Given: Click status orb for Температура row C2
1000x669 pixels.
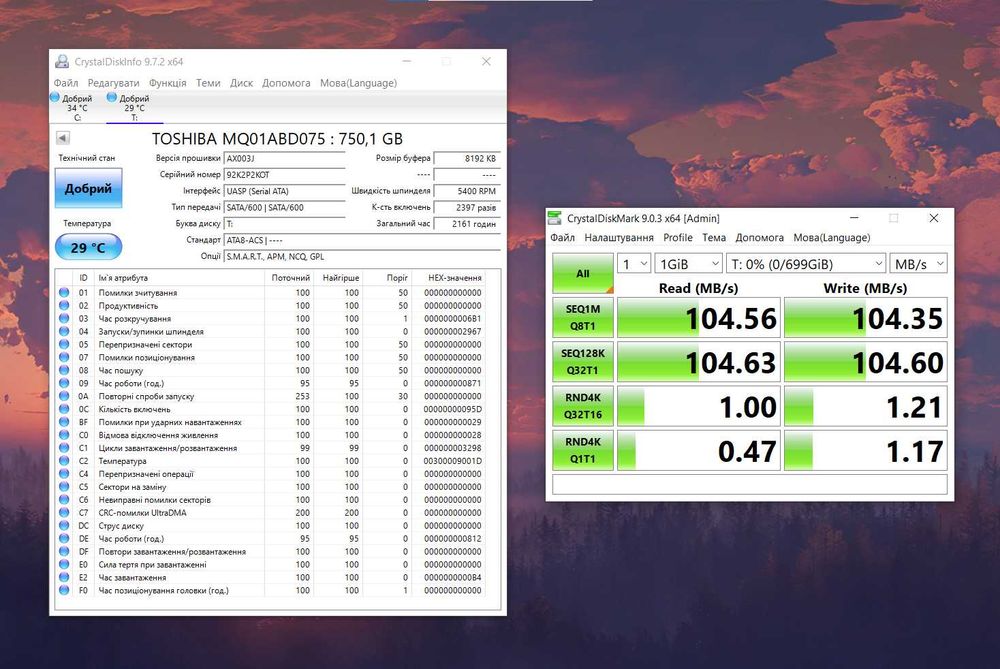Looking at the screenshot, I should [x=64, y=460].
